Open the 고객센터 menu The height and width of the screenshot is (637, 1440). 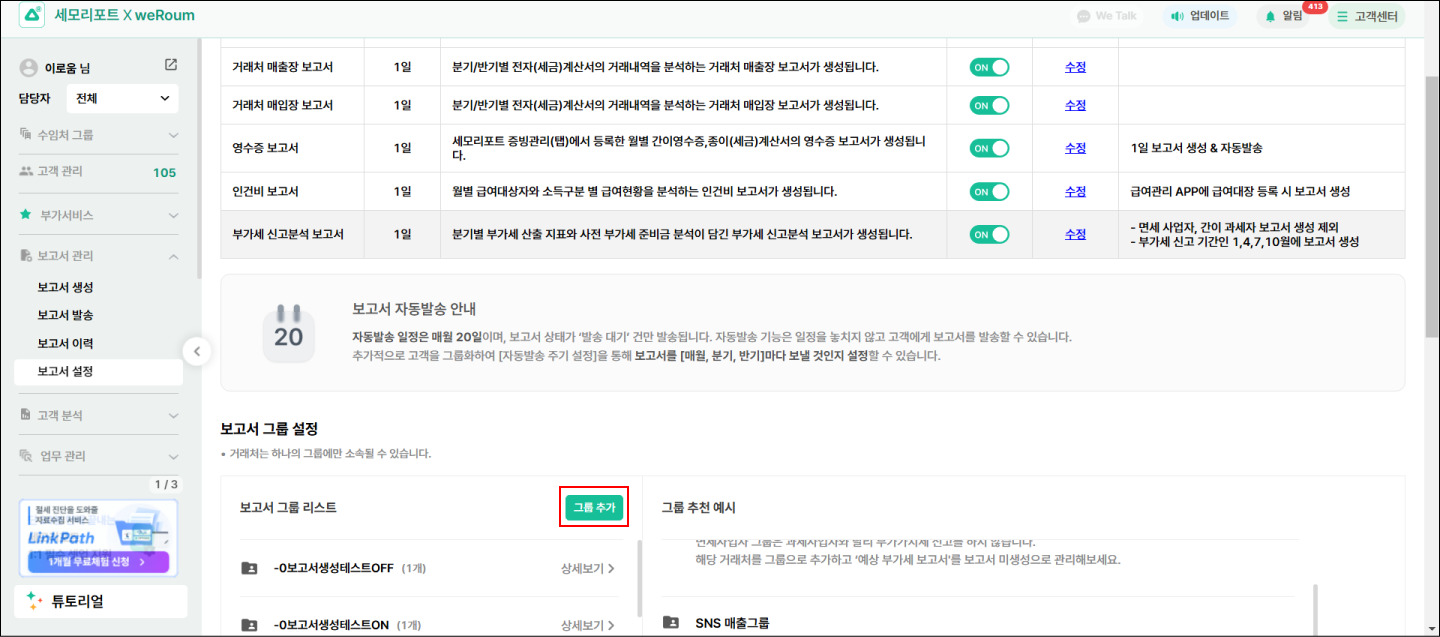[1366, 16]
